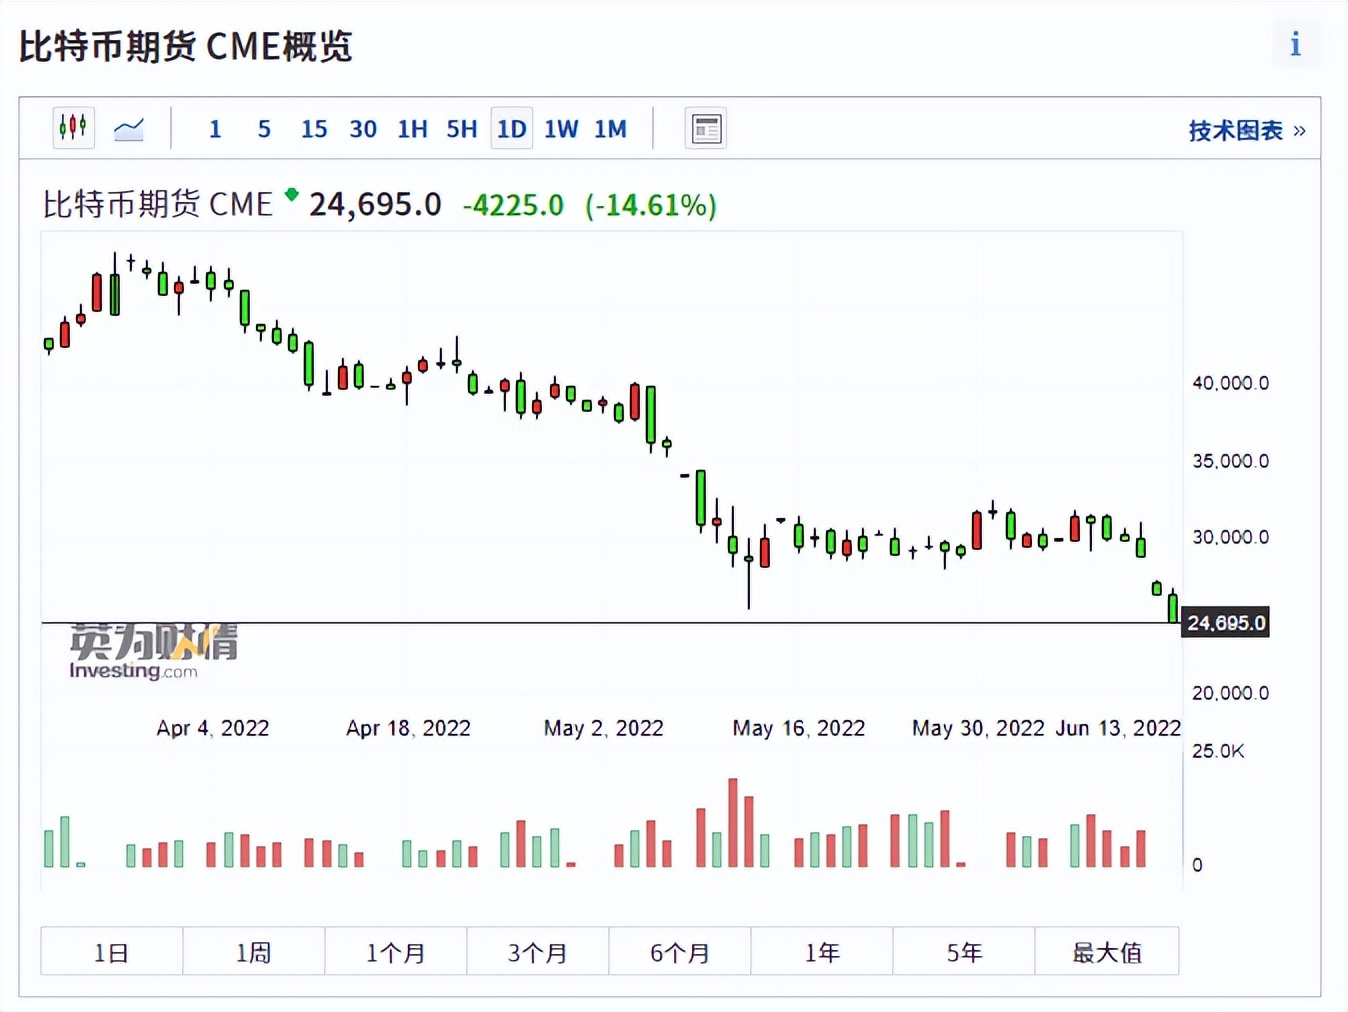Click the 40,000.0 axis label
This screenshot has width=1348, height=1012.
(x=1230, y=383)
